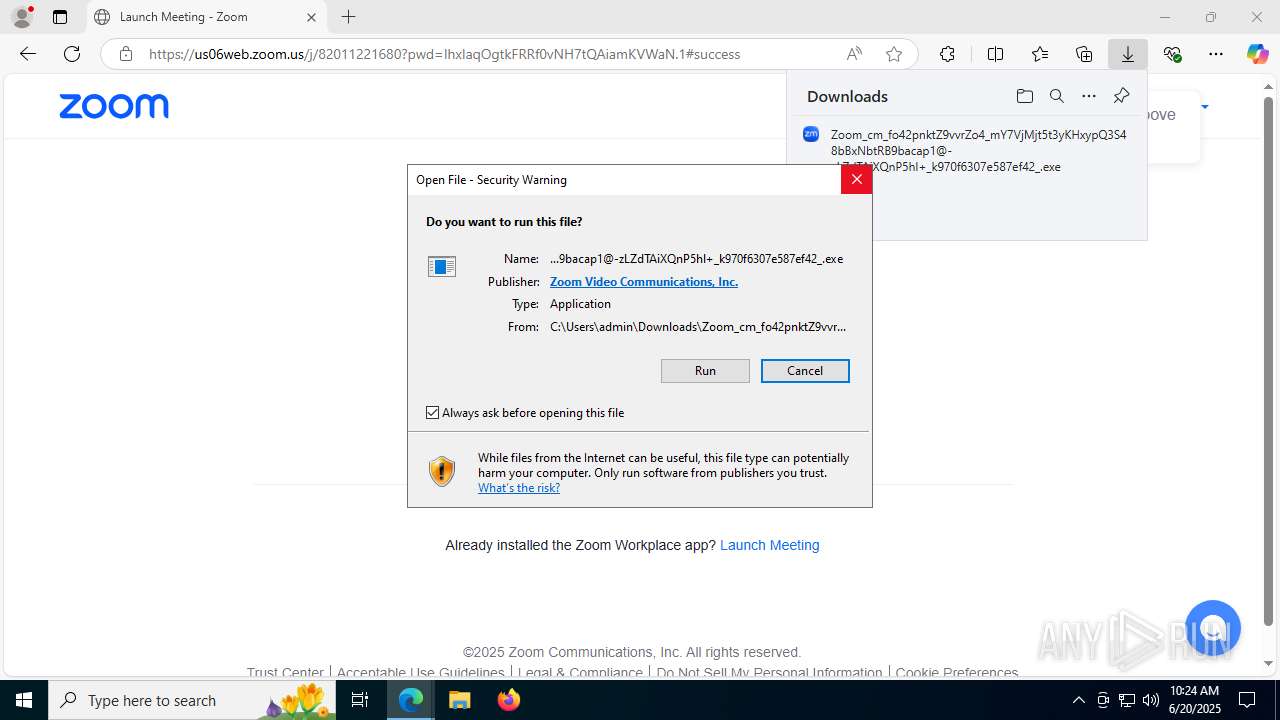
Task: Open Legal & Compliance footer link
Action: (580, 673)
